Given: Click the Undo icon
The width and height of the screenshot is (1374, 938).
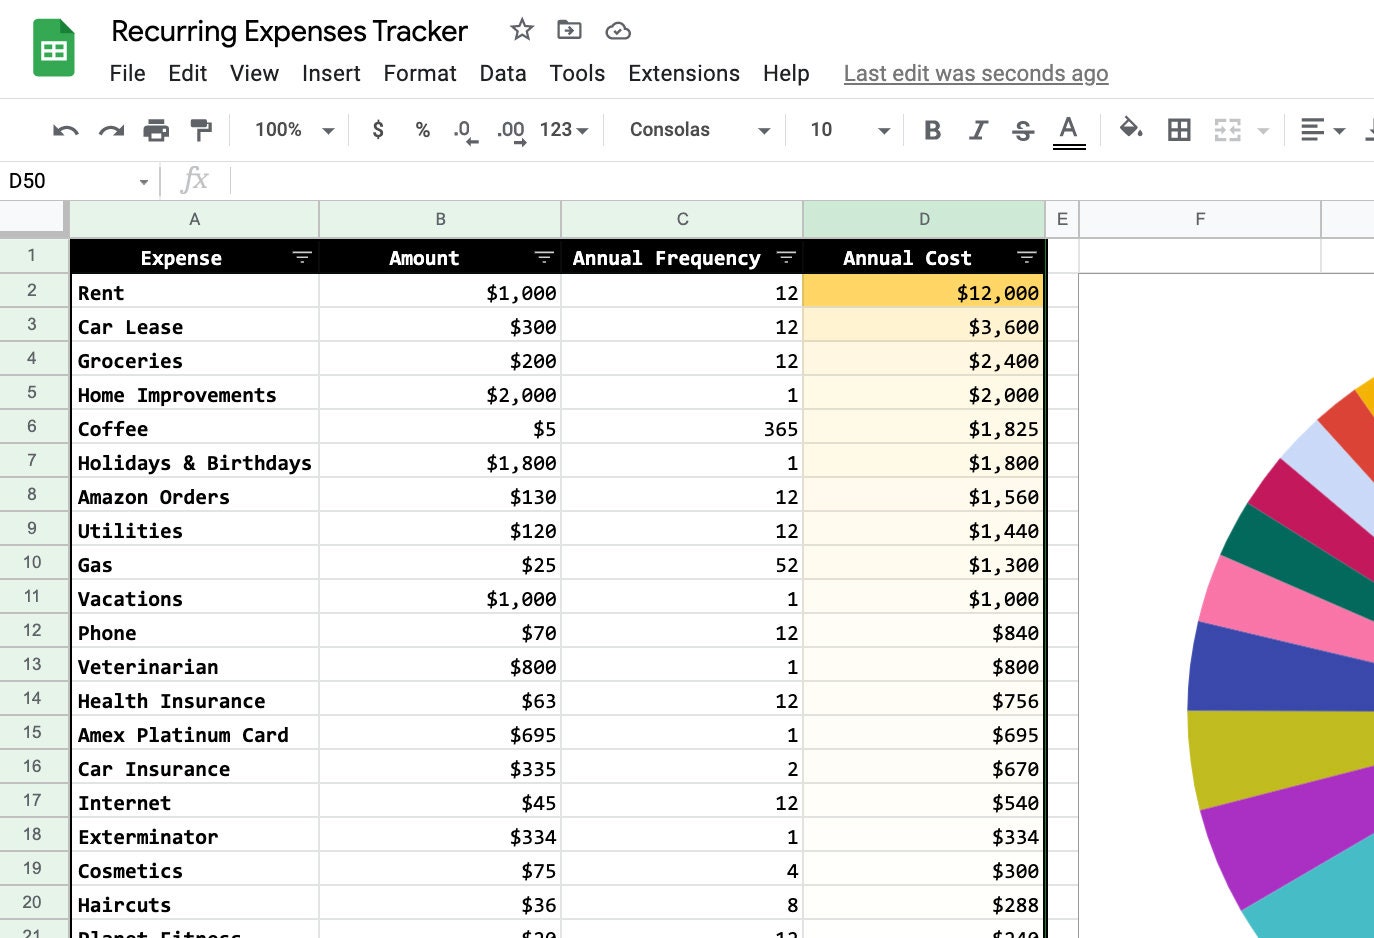Looking at the screenshot, I should (64, 129).
